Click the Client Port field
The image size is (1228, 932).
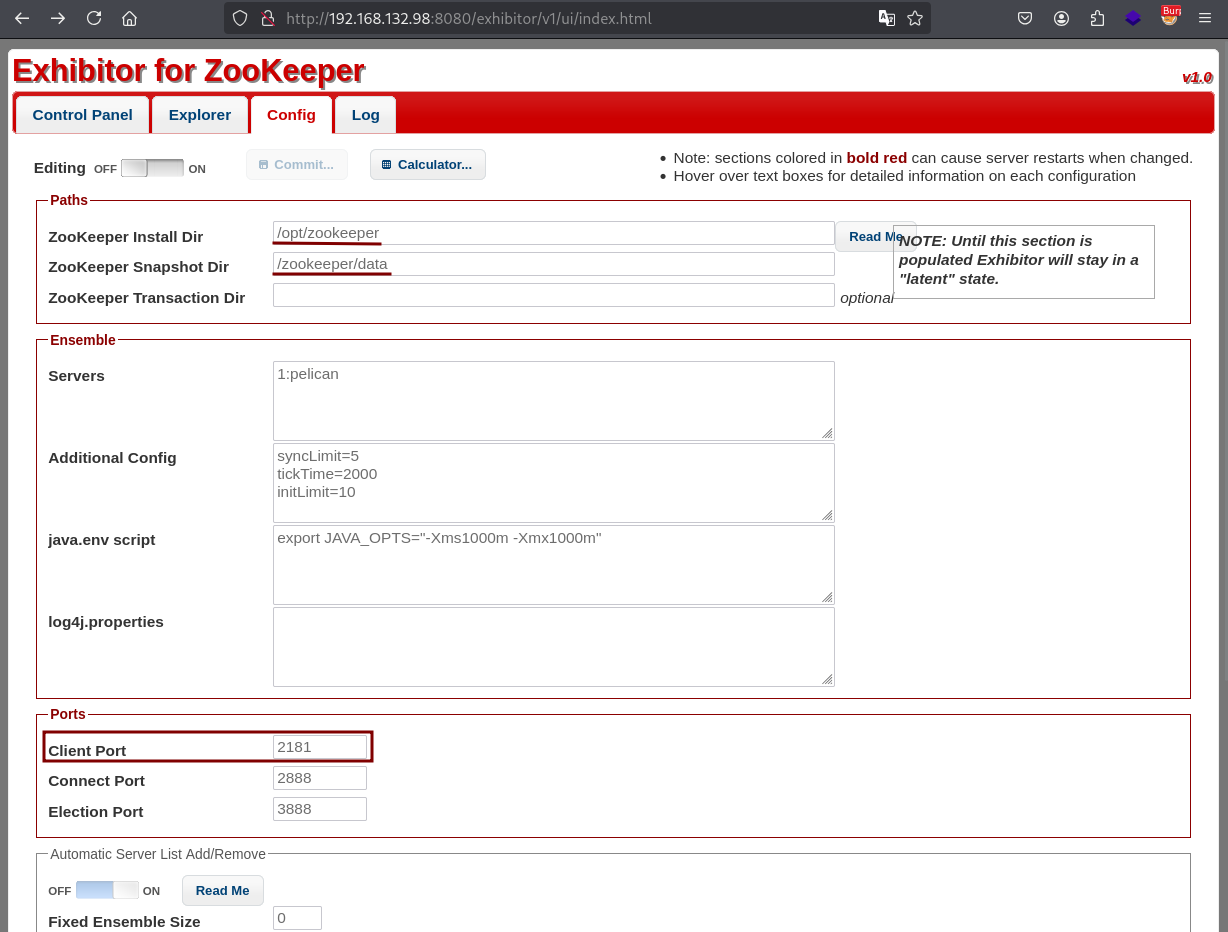point(320,747)
